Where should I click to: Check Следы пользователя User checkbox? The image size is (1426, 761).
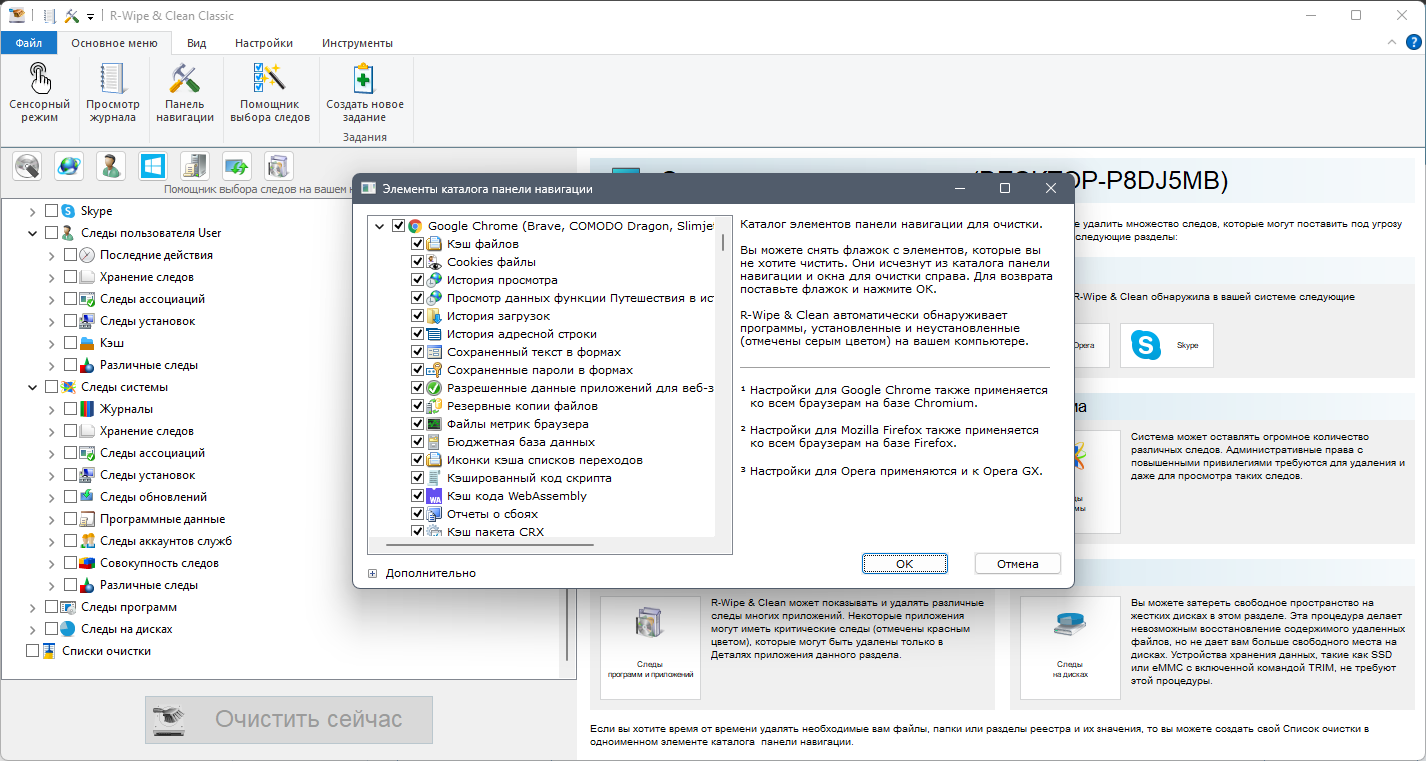[x=51, y=233]
